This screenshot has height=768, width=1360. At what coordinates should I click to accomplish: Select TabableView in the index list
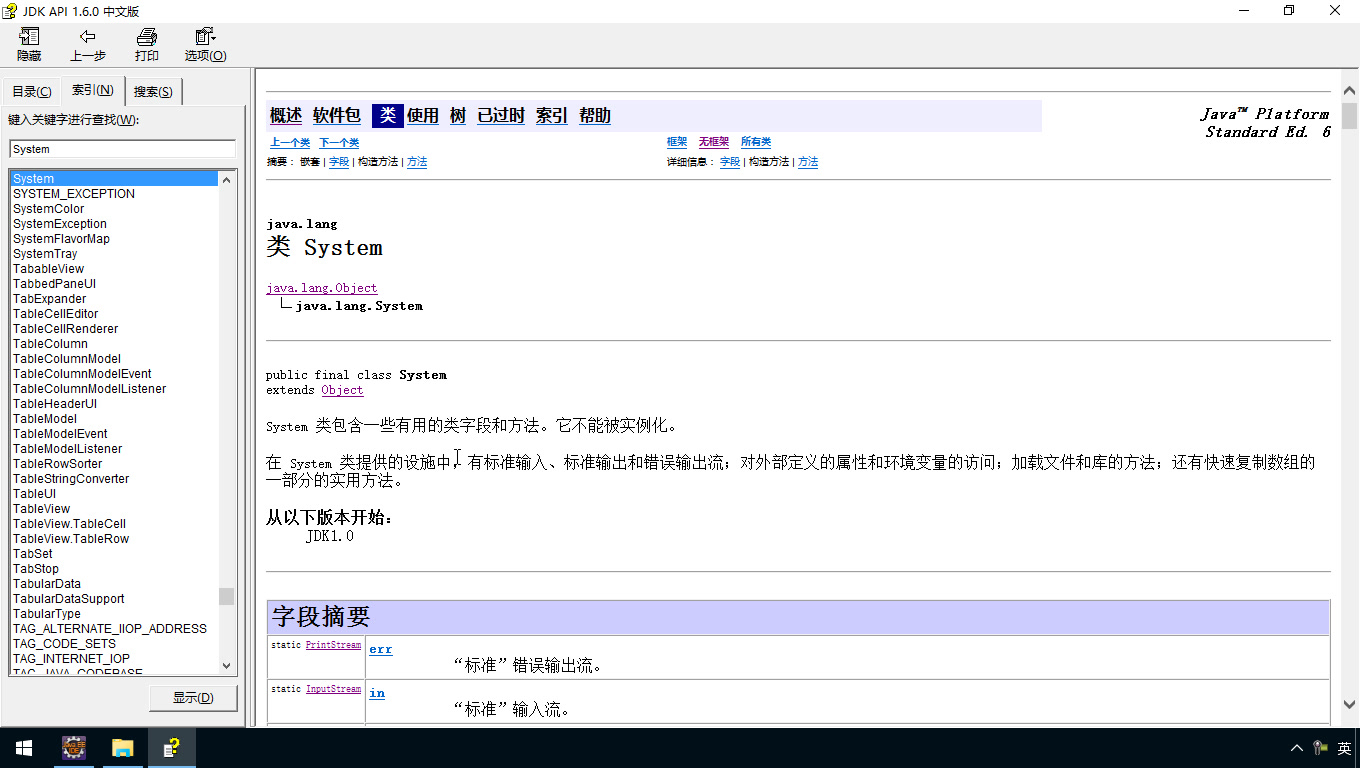click(49, 269)
